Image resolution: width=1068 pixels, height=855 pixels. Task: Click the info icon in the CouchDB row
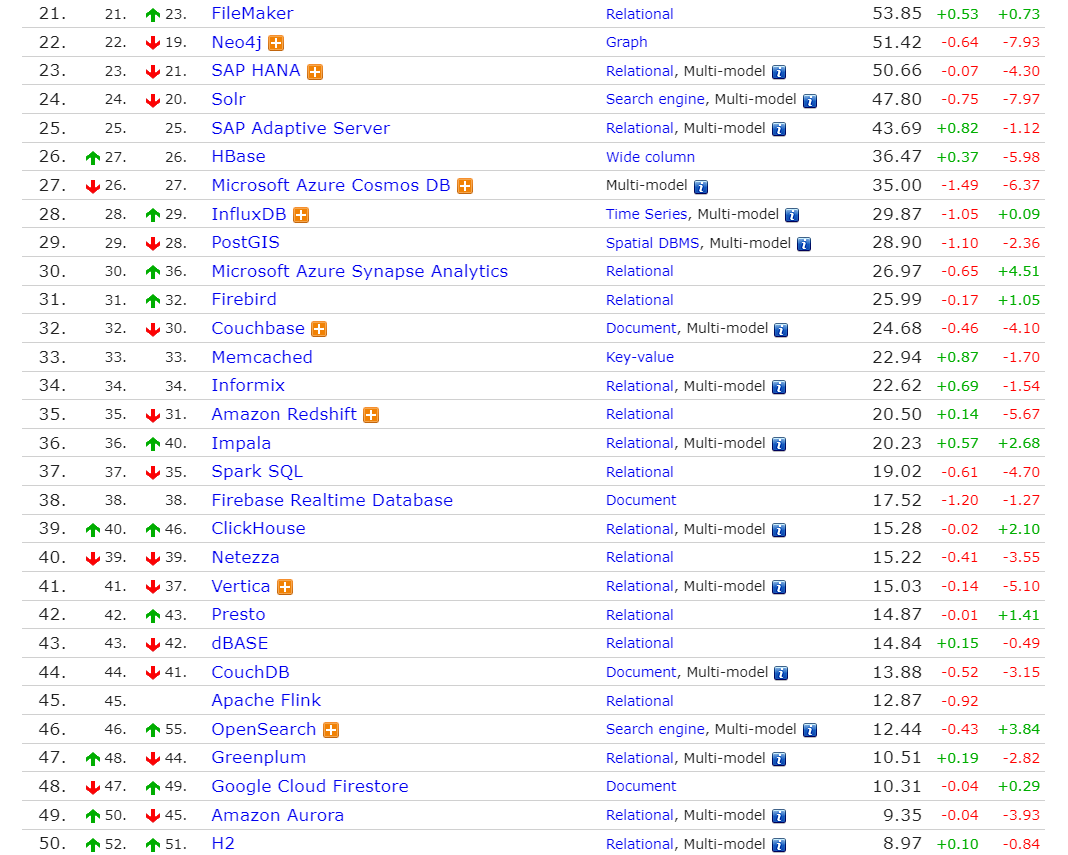781,673
